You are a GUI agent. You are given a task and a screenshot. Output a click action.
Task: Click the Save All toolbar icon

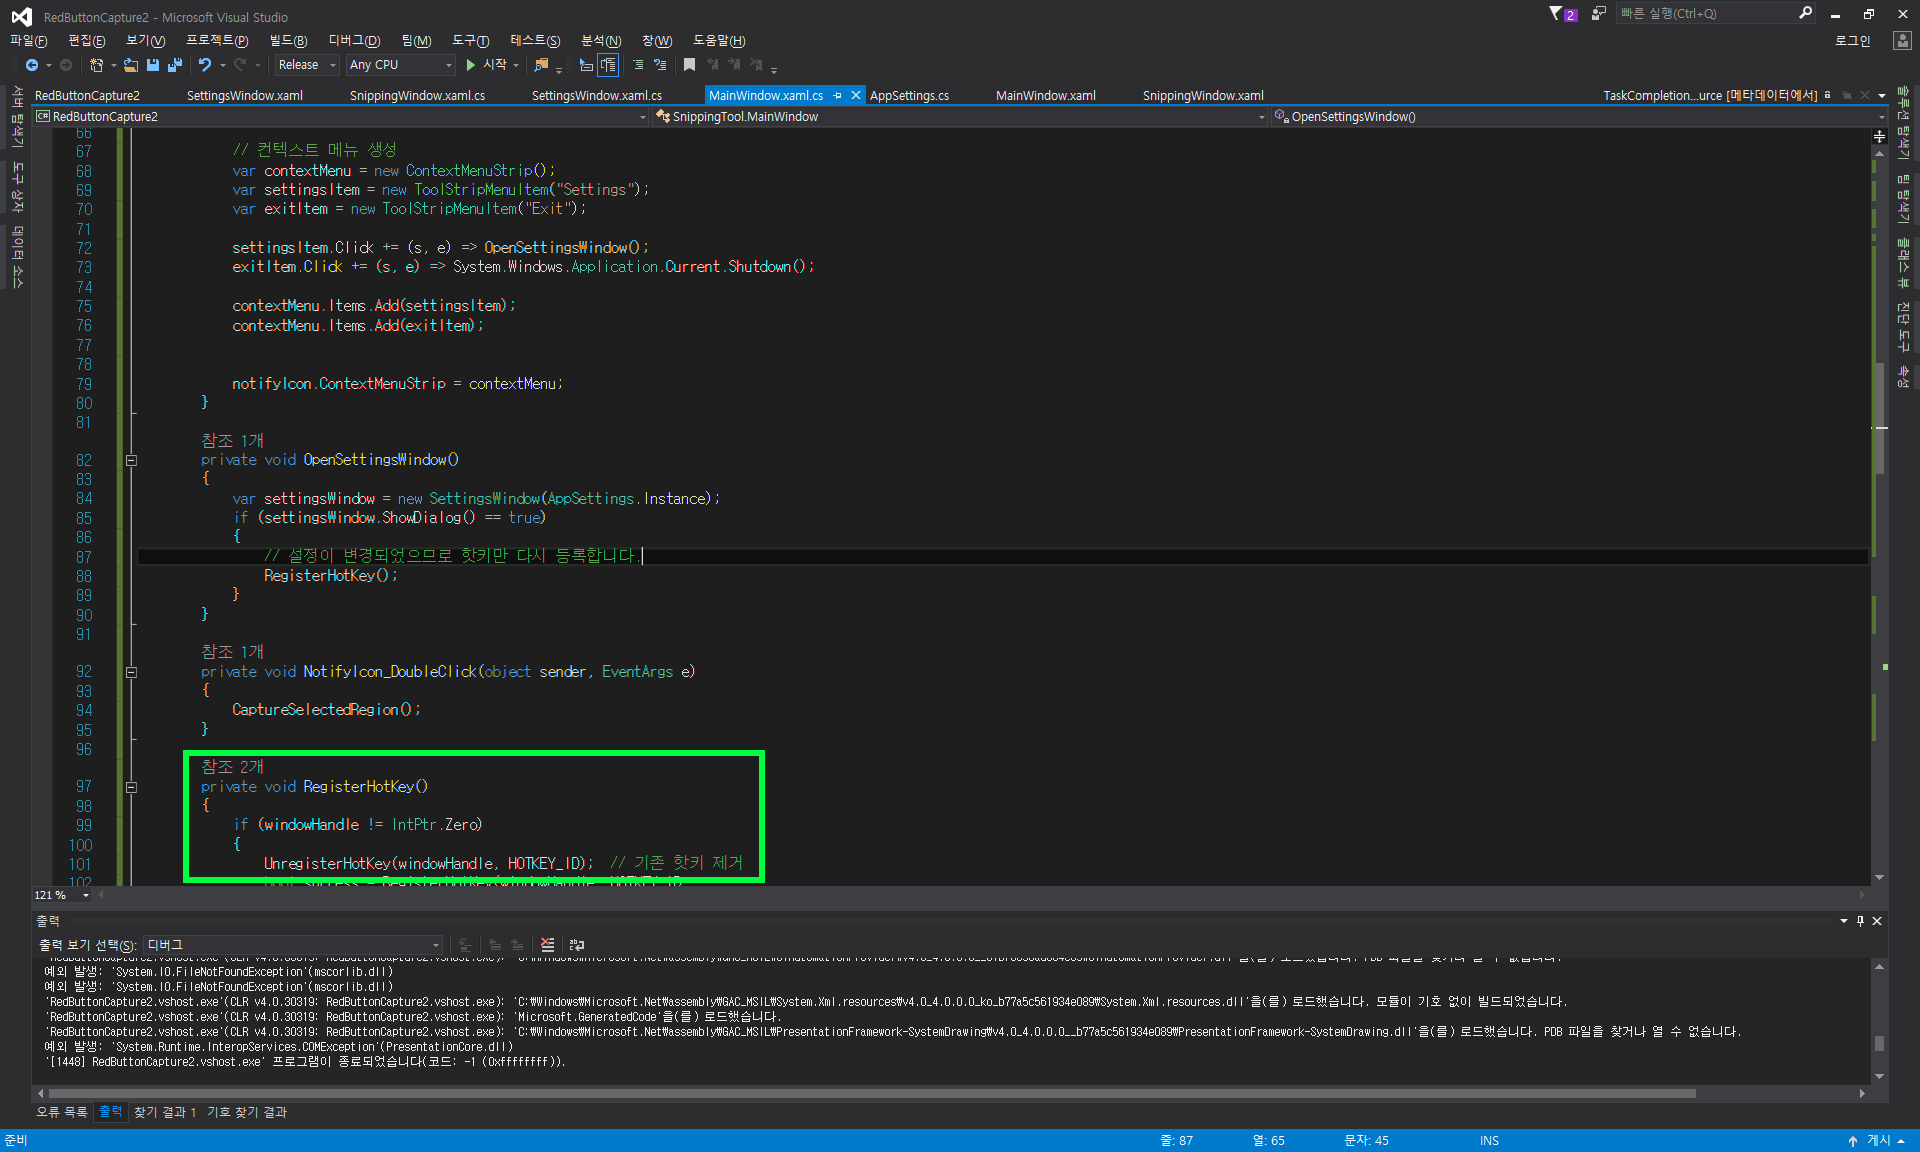pyautogui.click(x=174, y=65)
